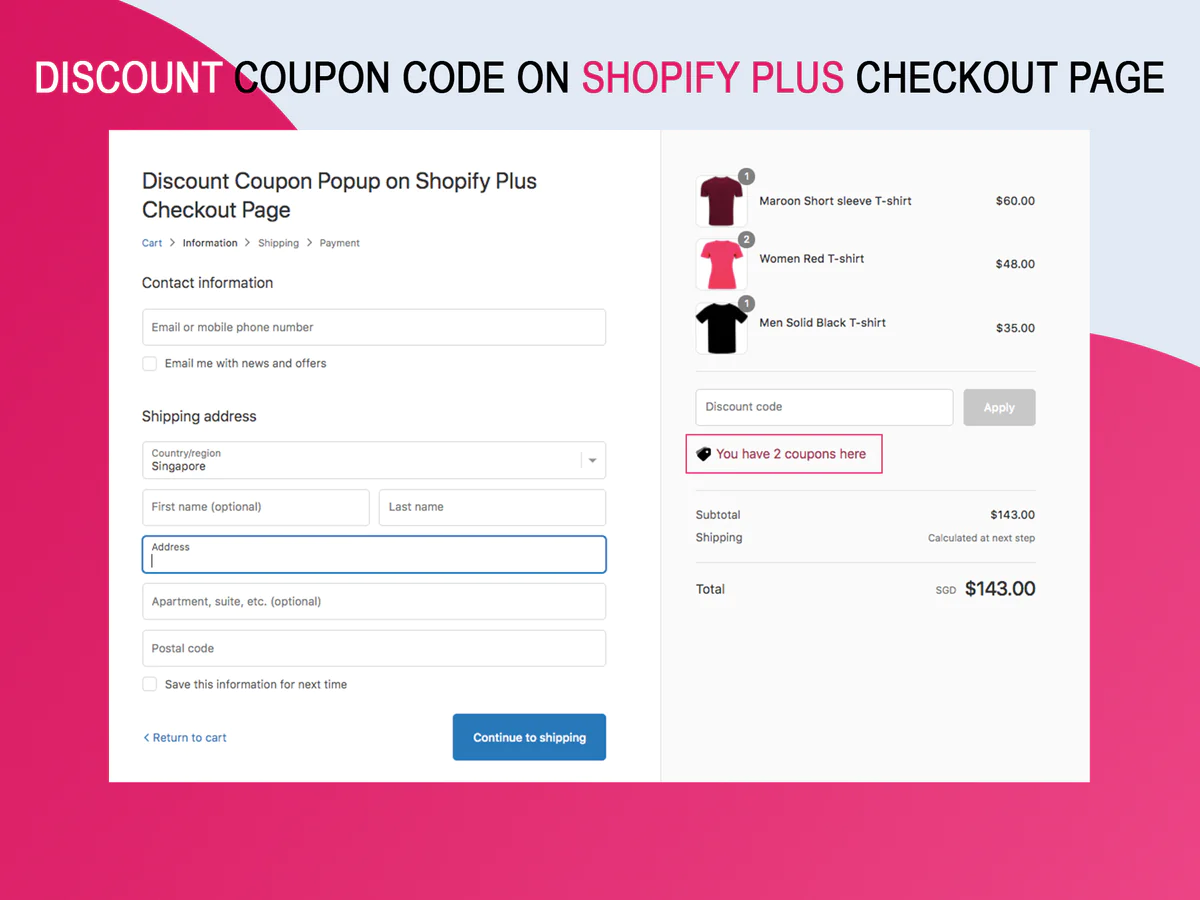
Task: Enable Email me with news and offers
Action: [150, 364]
